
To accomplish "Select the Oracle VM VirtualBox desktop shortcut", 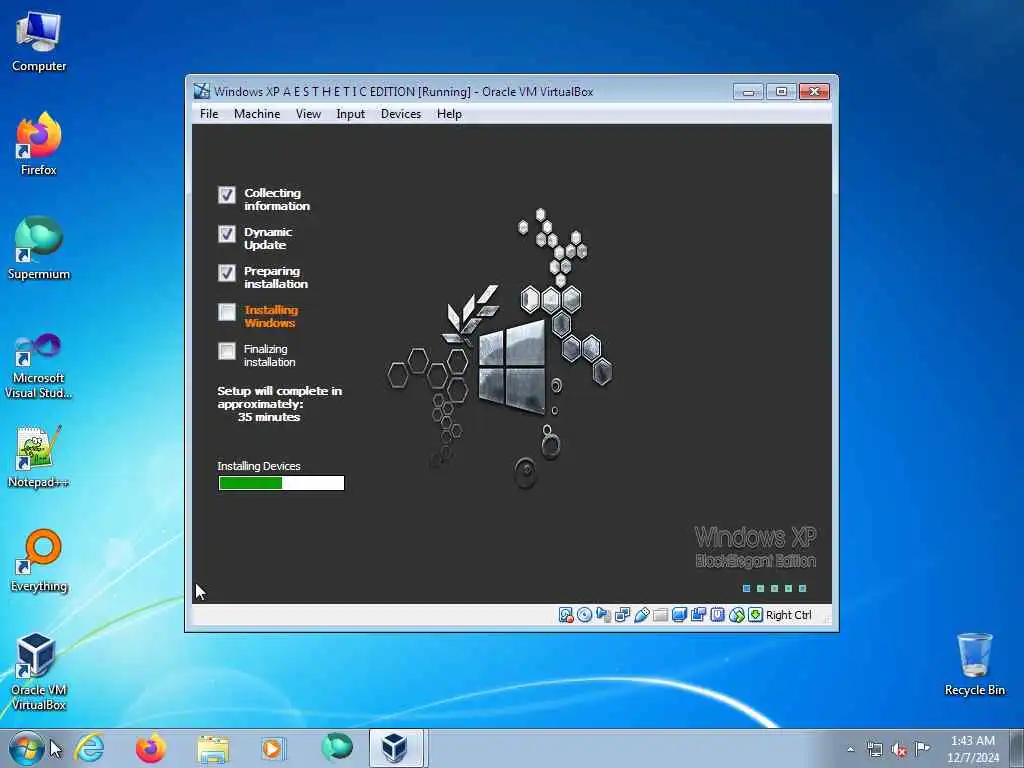I will tap(39, 672).
